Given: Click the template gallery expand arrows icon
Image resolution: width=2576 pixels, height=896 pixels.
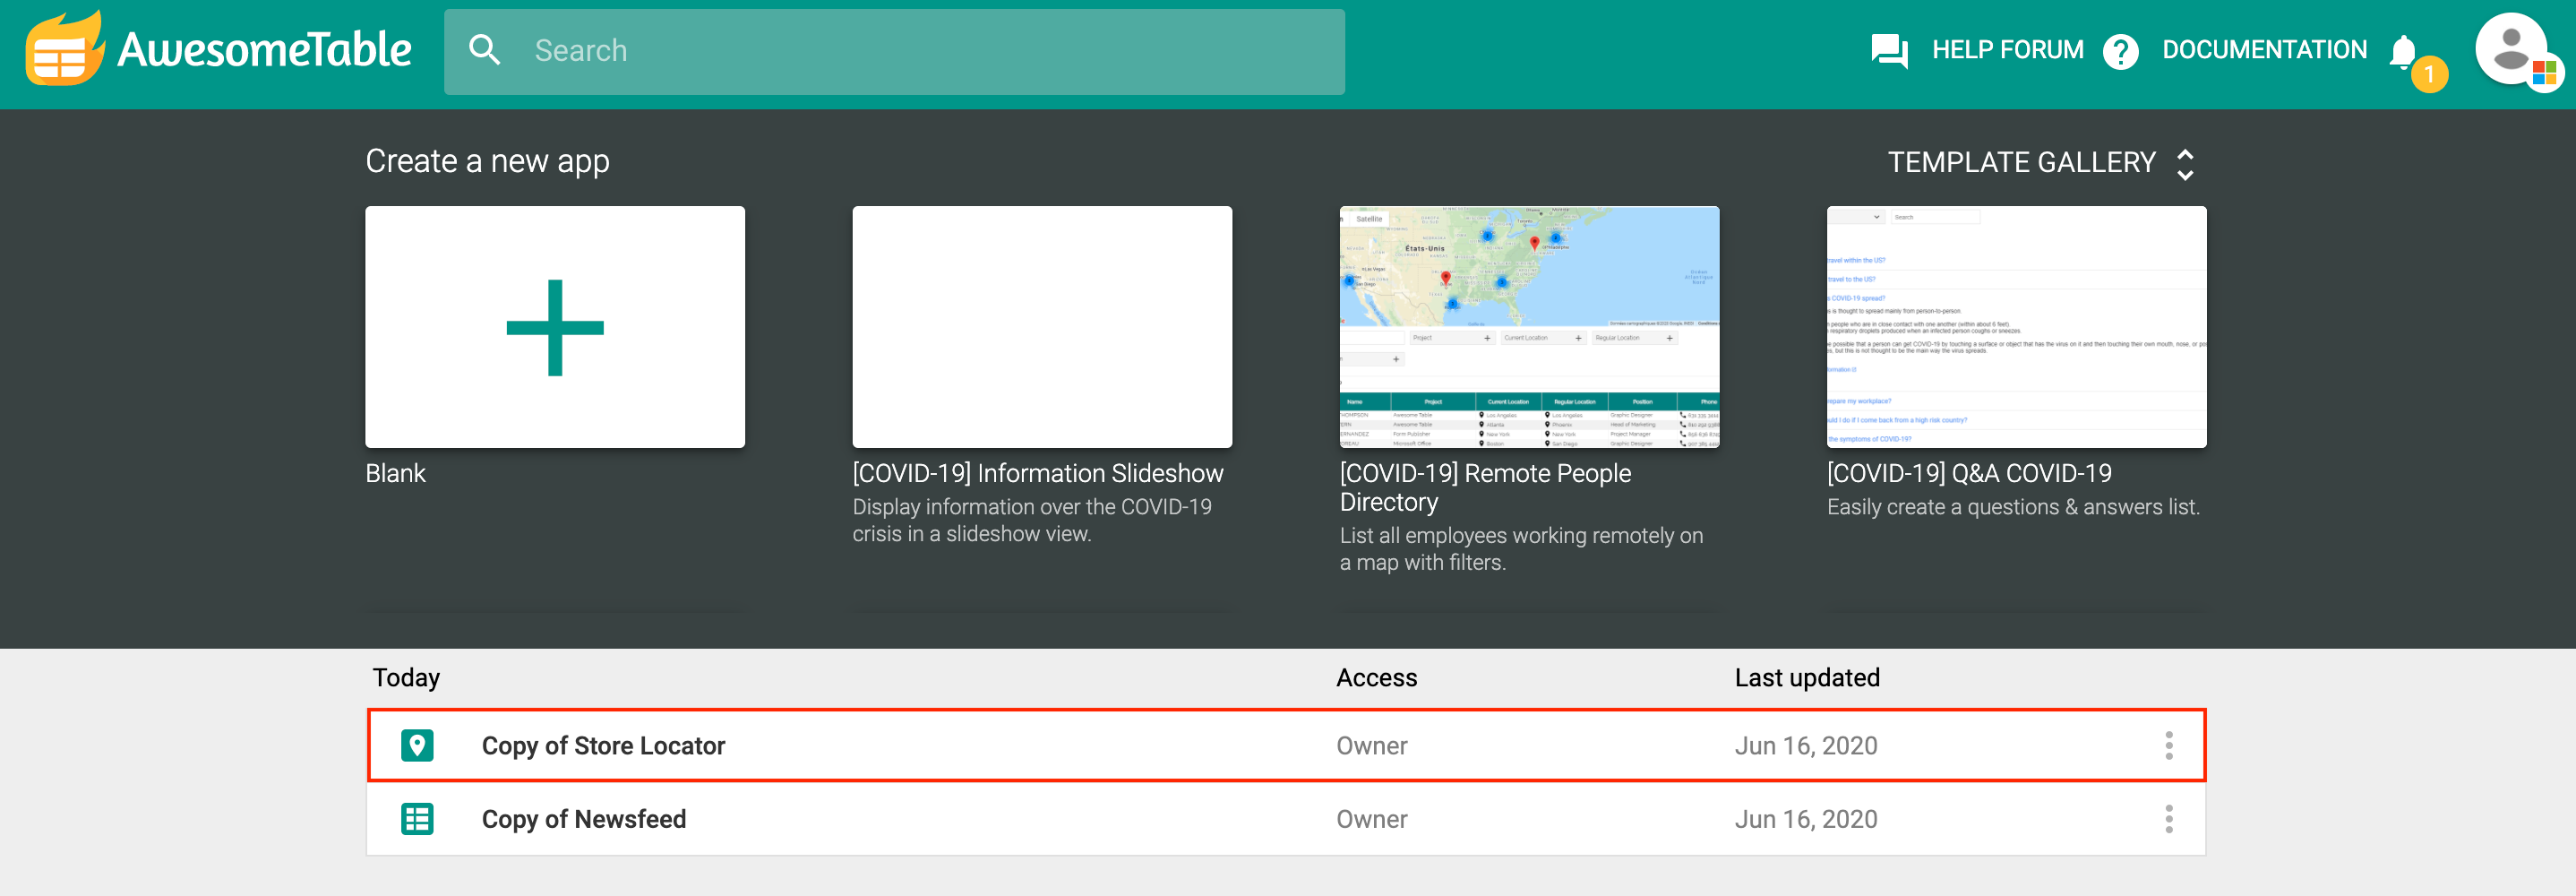Looking at the screenshot, I should click(x=2185, y=164).
